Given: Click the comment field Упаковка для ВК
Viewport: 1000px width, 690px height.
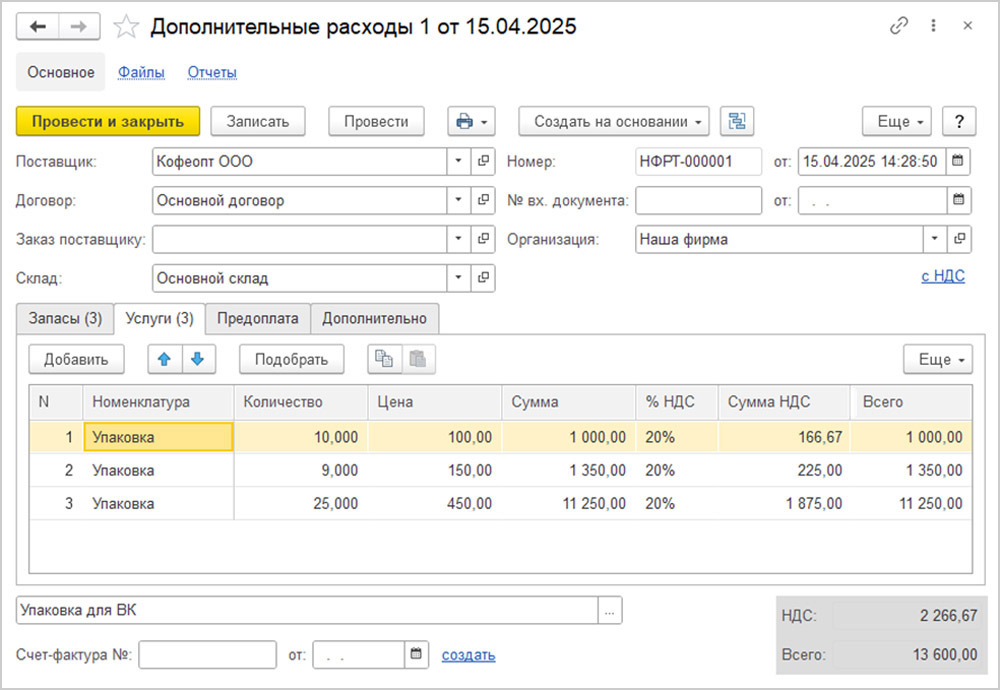Looking at the screenshot, I should [307, 610].
